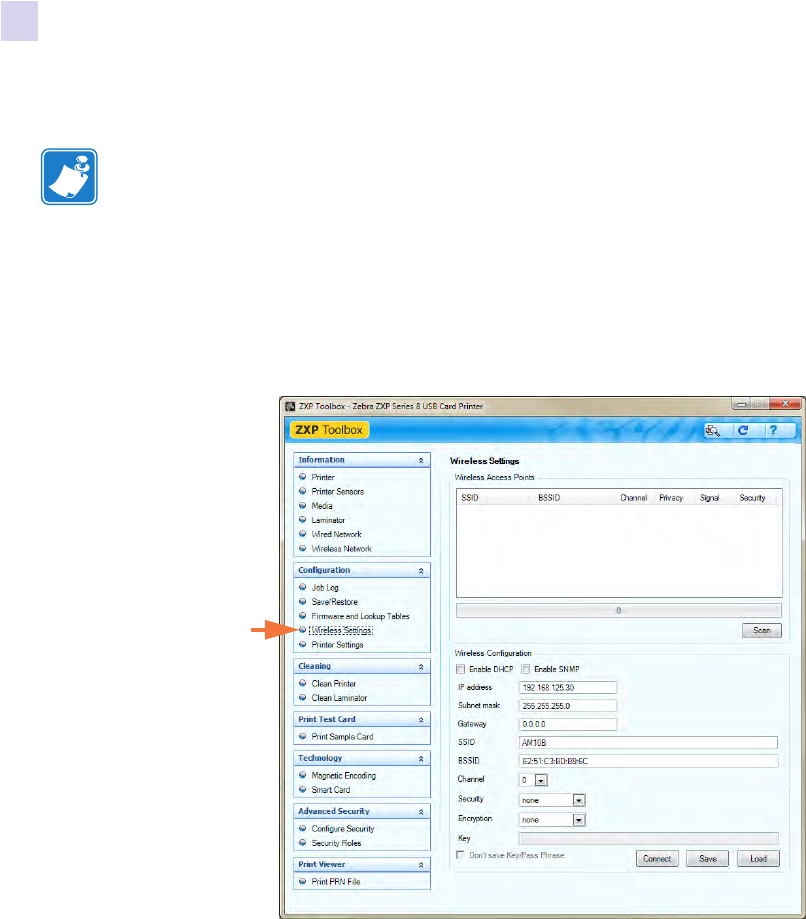Click the Gateway field
This screenshot has width=806, height=919.
tap(567, 724)
